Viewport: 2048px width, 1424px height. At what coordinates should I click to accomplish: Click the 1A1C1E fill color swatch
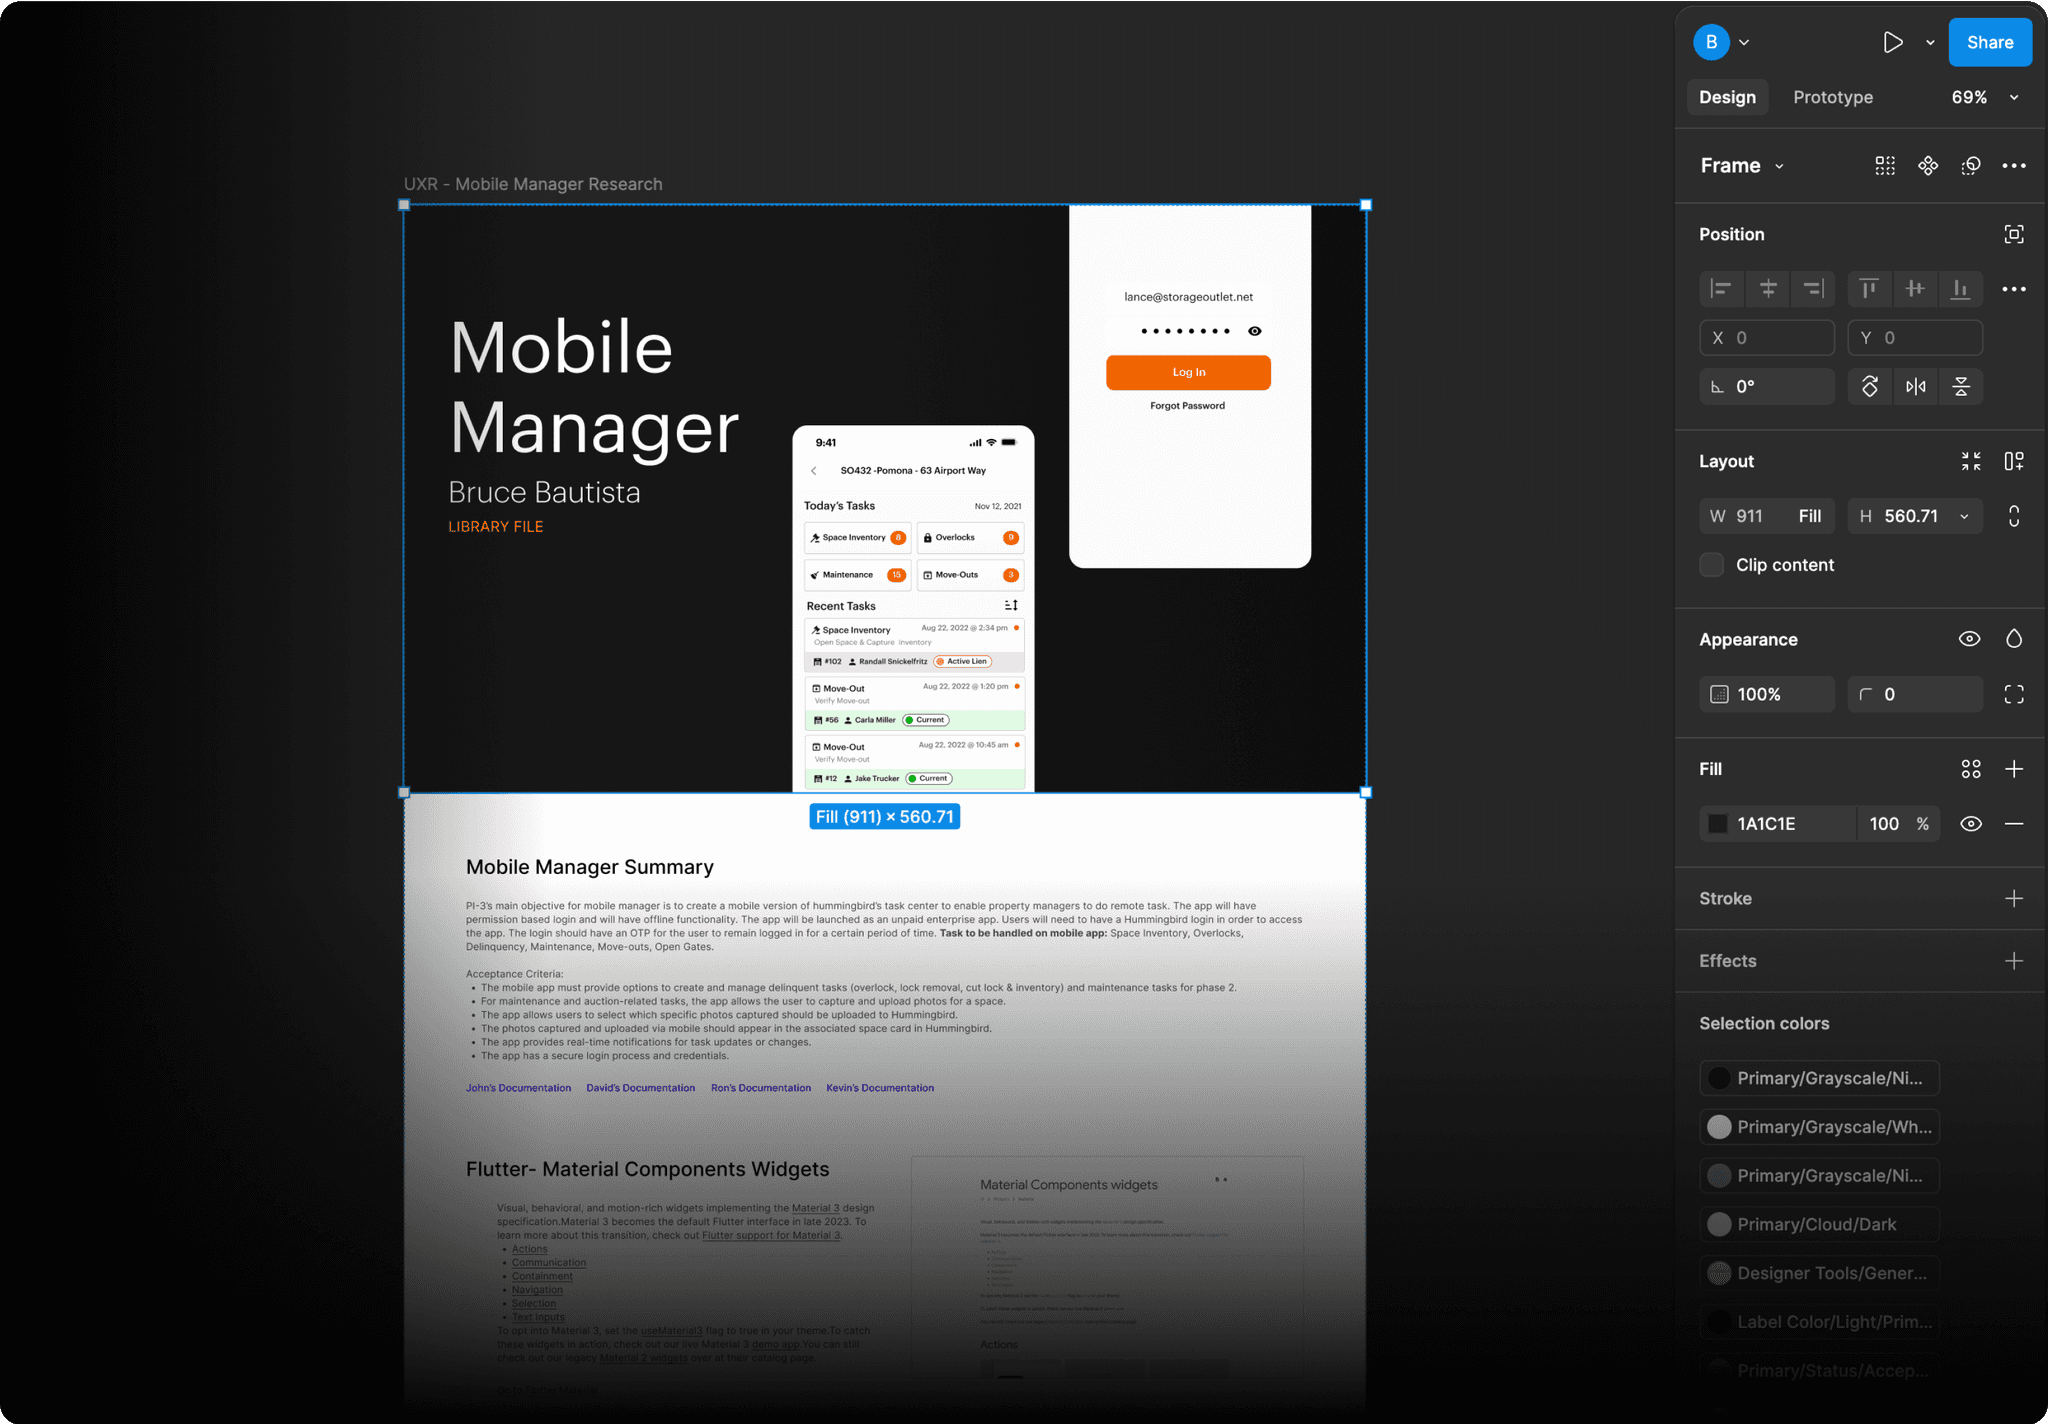point(1718,824)
